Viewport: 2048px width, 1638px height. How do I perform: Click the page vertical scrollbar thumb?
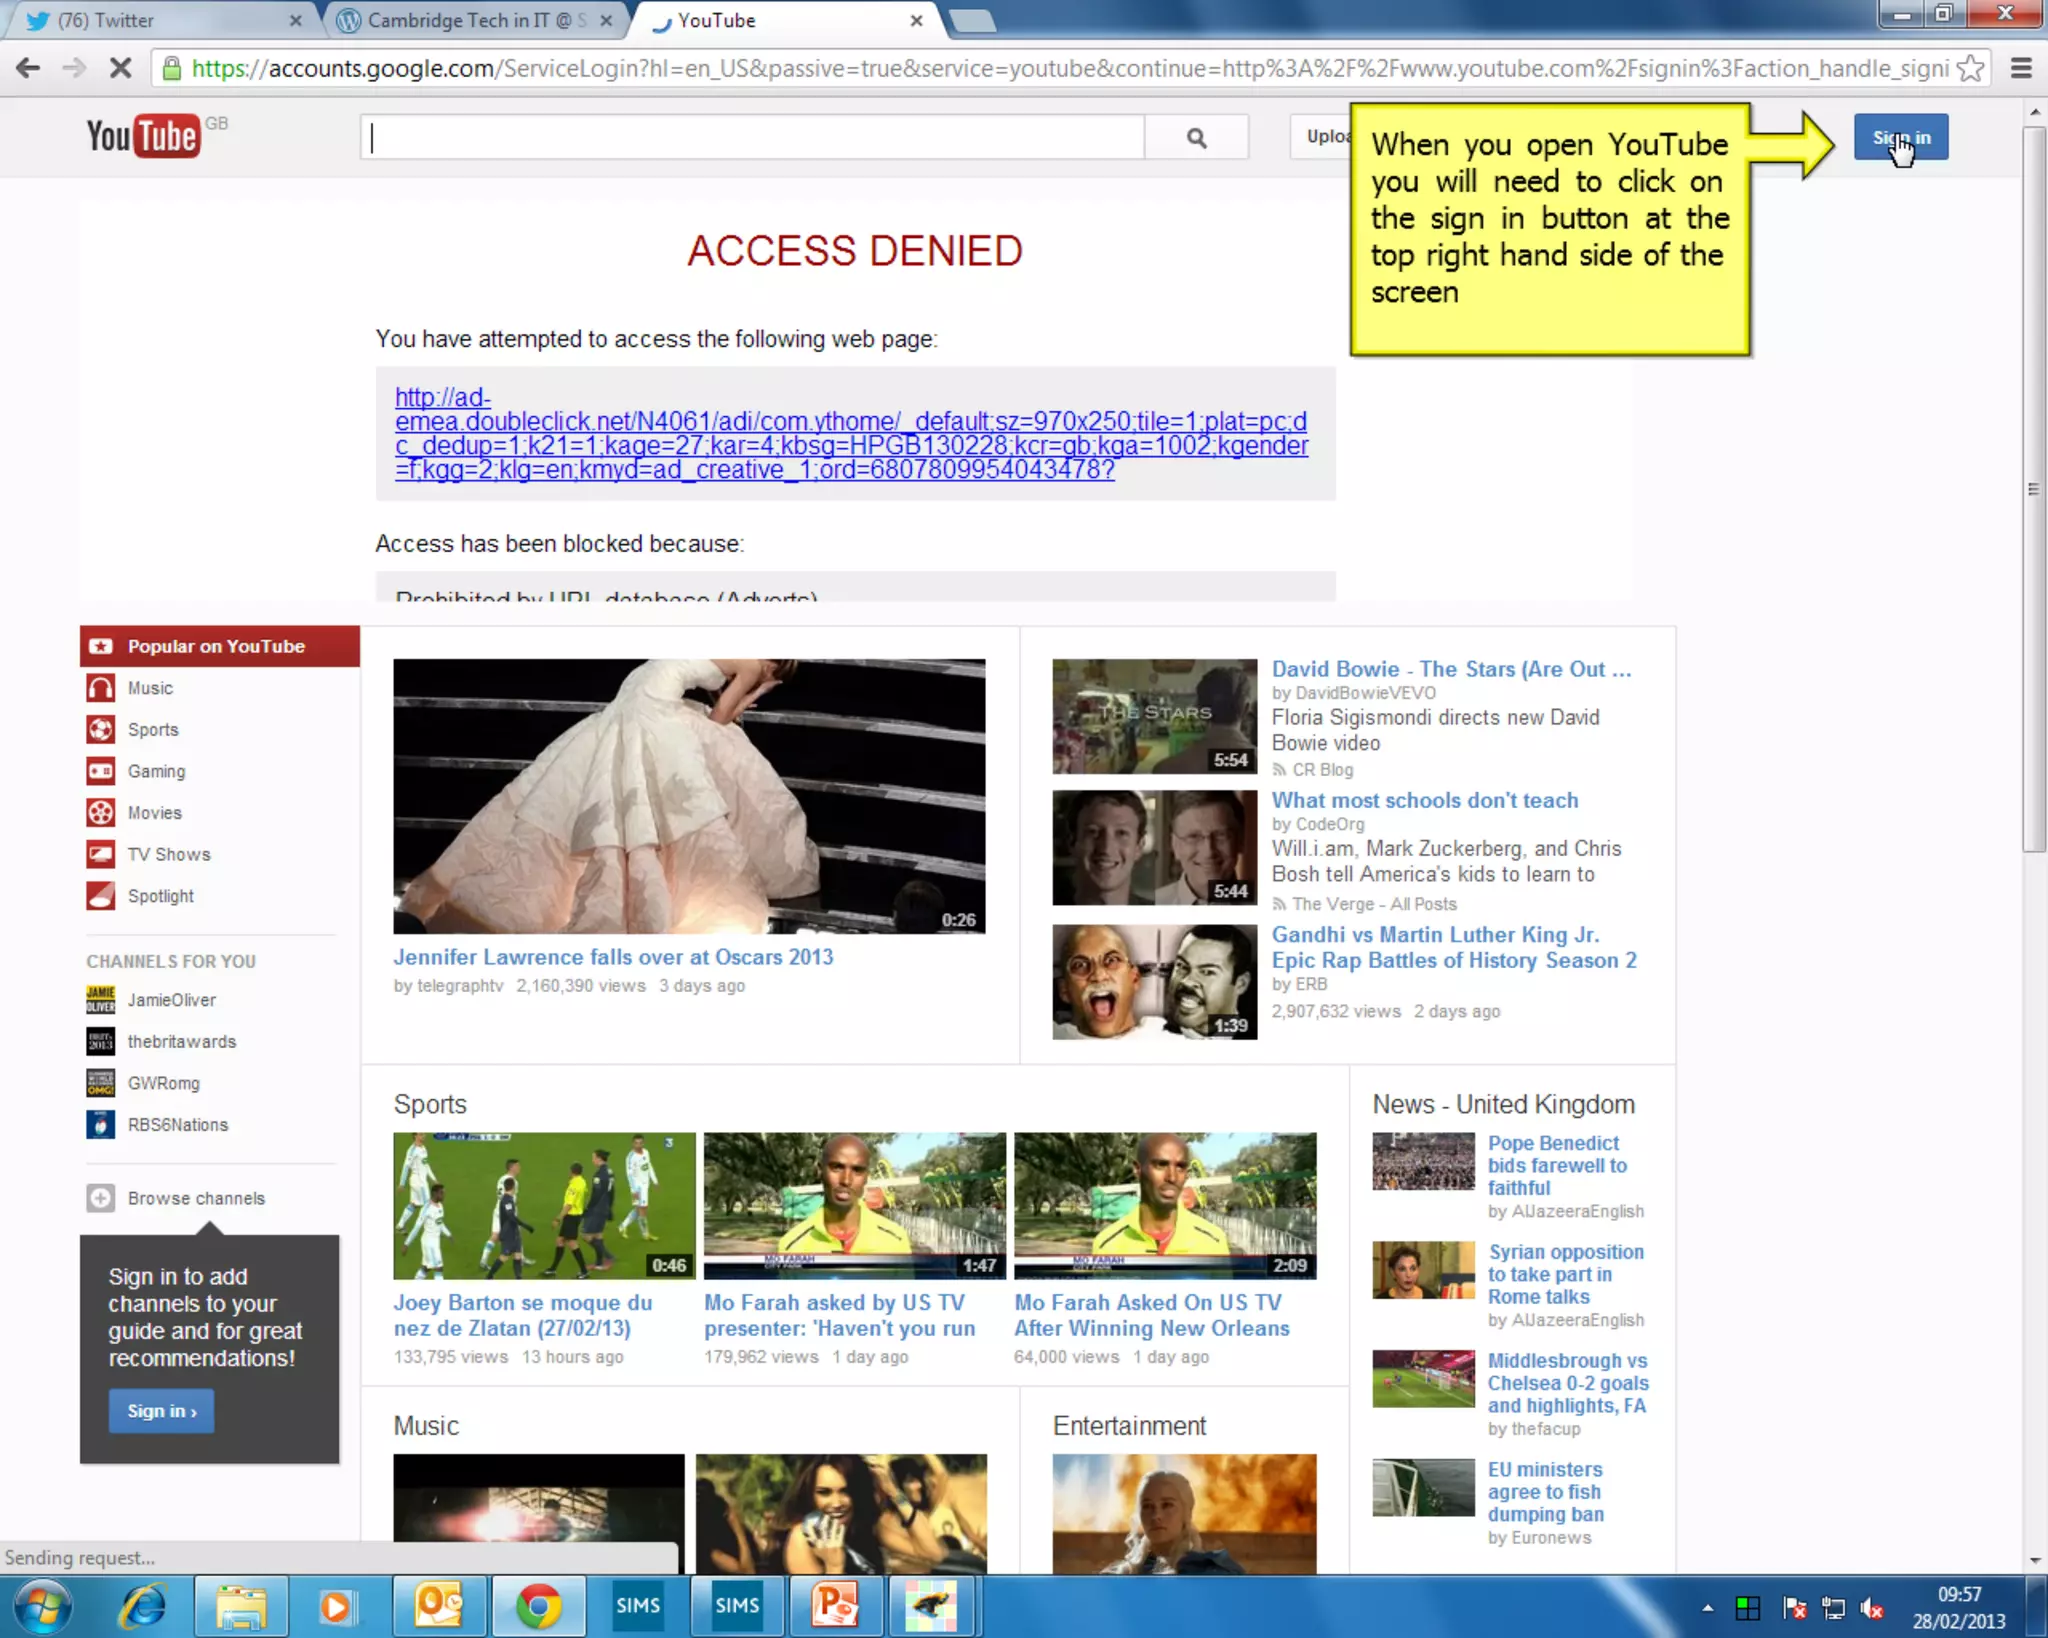click(2033, 490)
